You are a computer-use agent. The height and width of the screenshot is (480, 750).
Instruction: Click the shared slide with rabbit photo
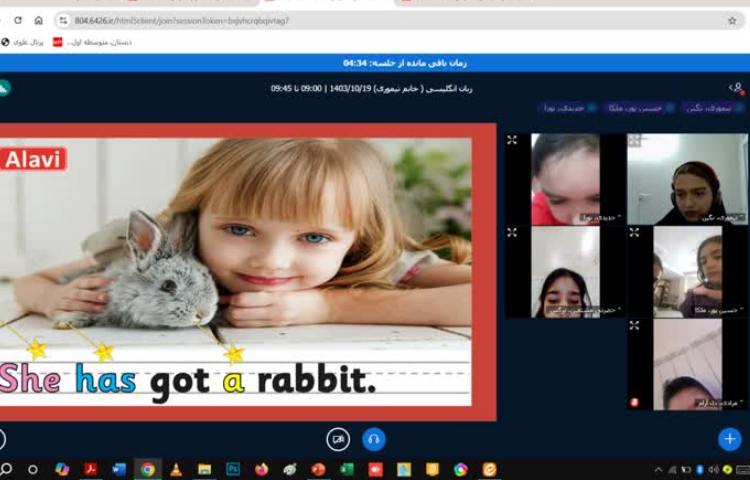(248, 272)
